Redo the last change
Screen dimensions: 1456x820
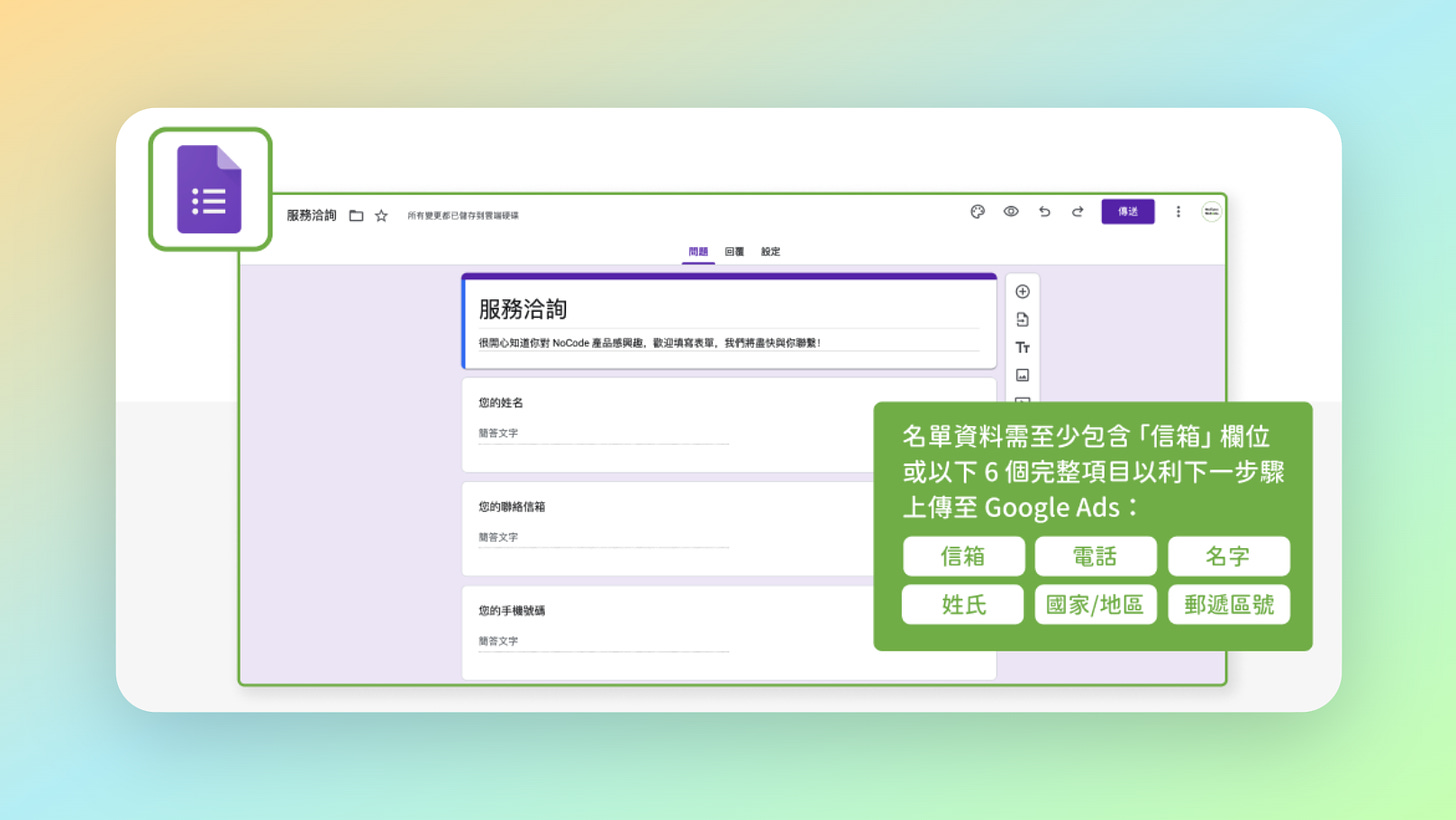[1077, 211]
